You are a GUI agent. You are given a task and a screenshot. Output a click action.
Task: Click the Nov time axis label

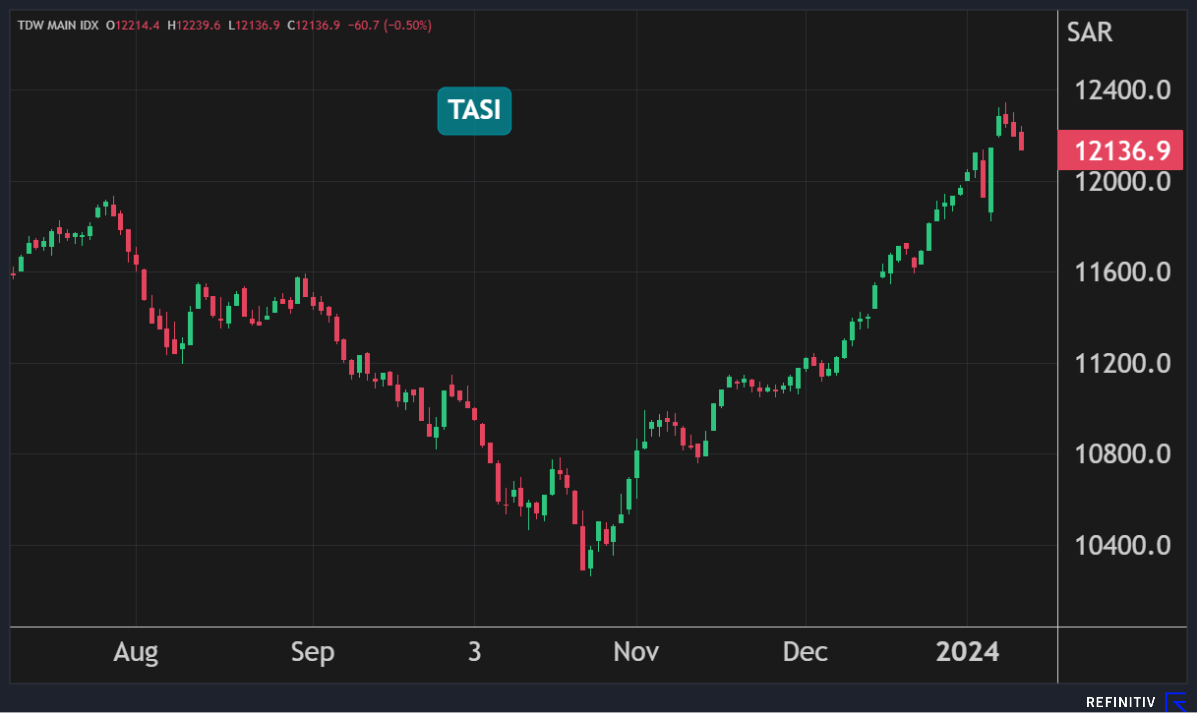click(x=635, y=653)
